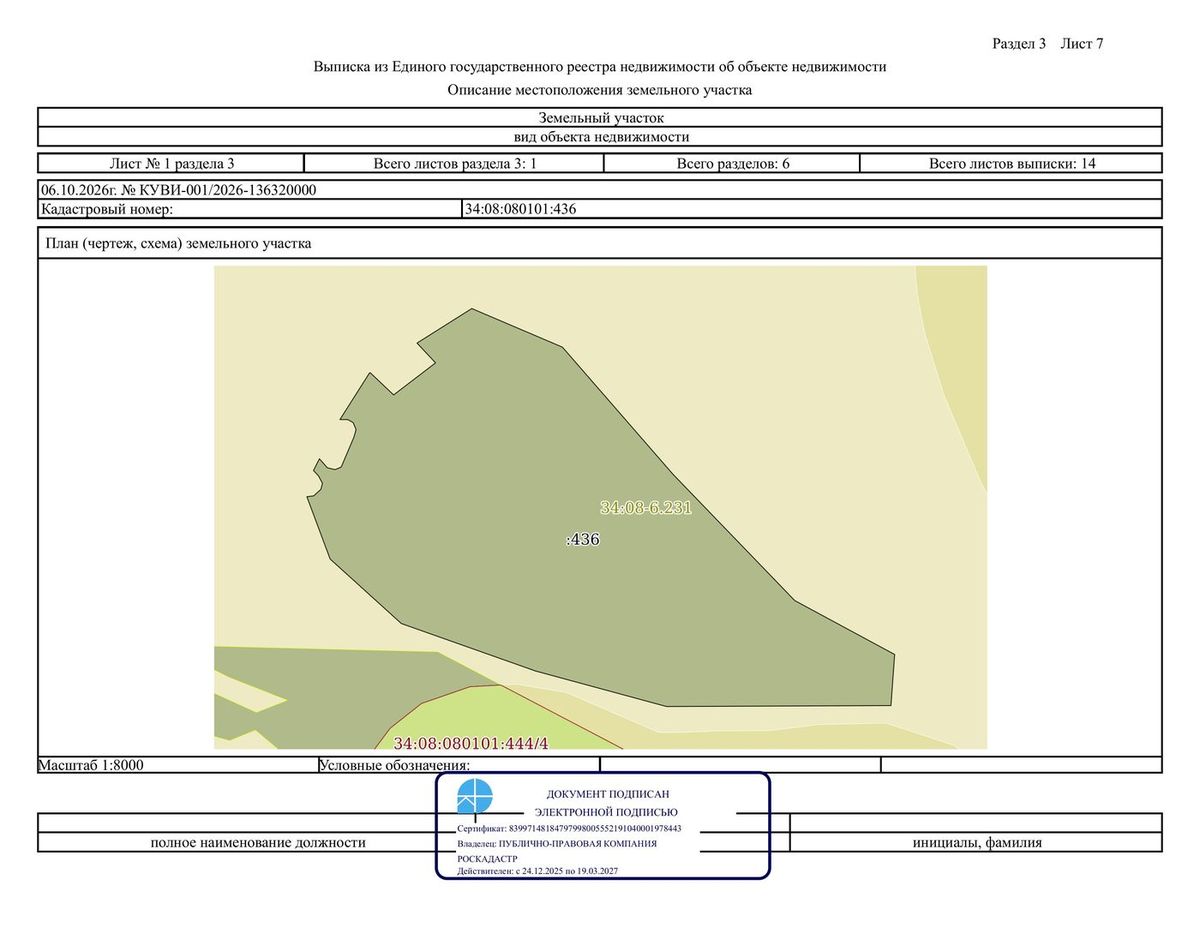Click the "Кадастровый номер:" label
1200x927 pixels.
pyautogui.click(x=107, y=209)
